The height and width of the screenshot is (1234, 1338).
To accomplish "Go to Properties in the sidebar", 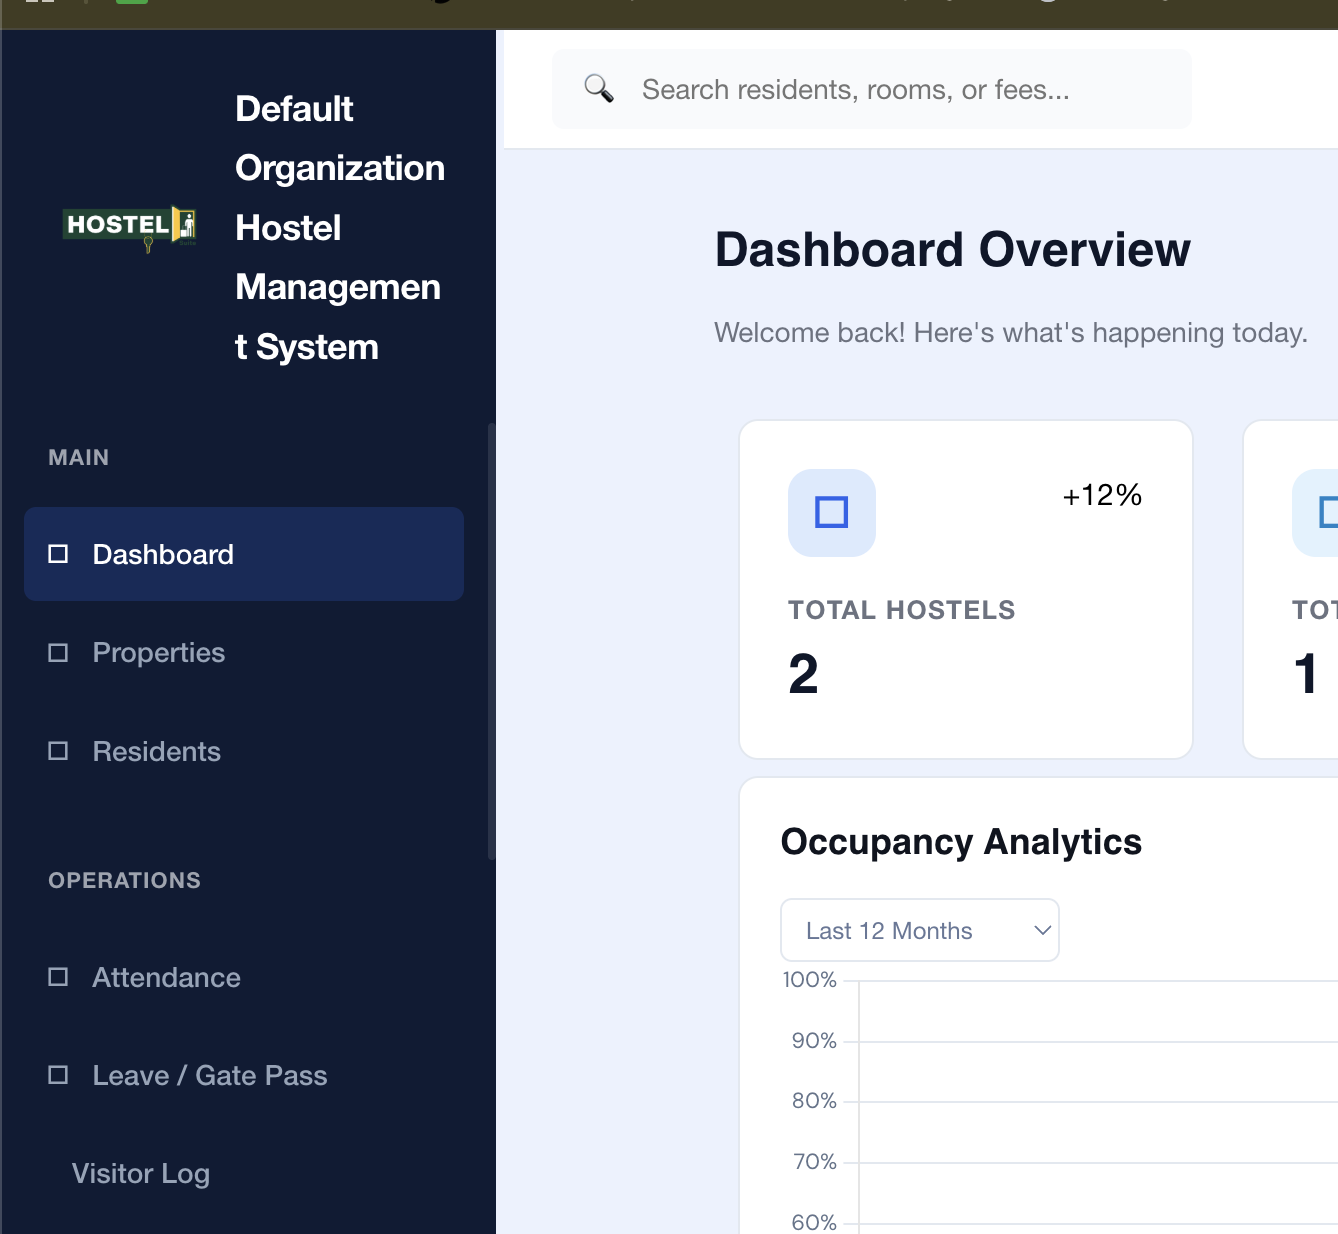I will pos(244,653).
